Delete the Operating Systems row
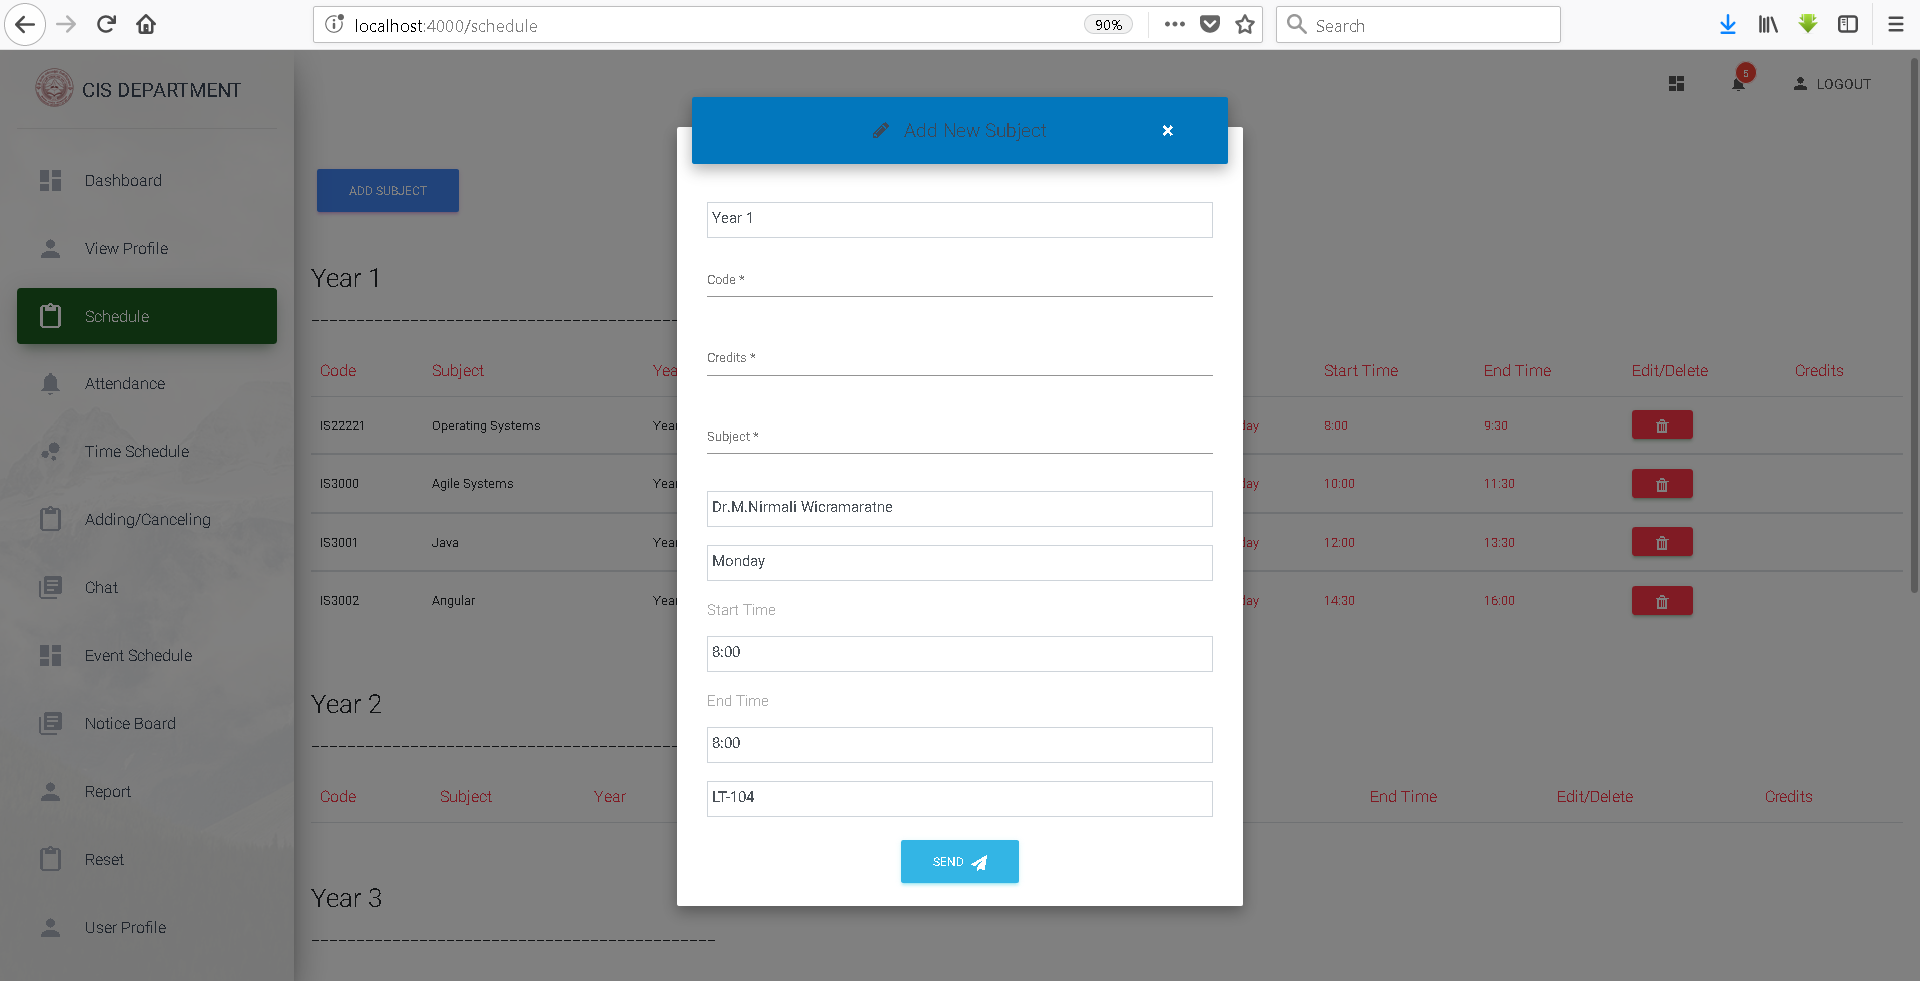This screenshot has height=981, width=1920. (x=1662, y=425)
